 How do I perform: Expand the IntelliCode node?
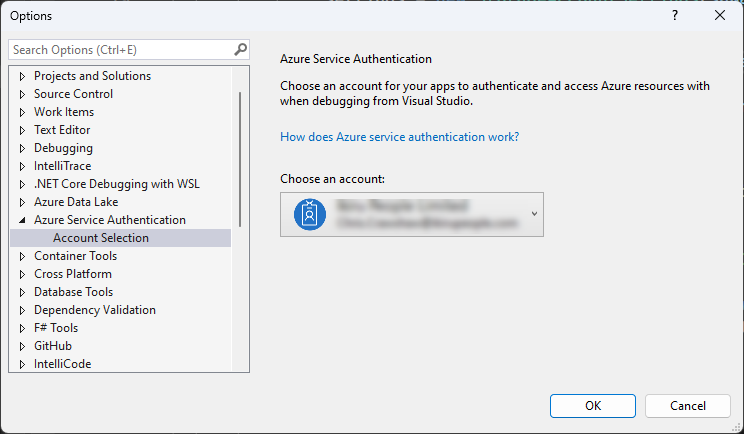[22, 364]
